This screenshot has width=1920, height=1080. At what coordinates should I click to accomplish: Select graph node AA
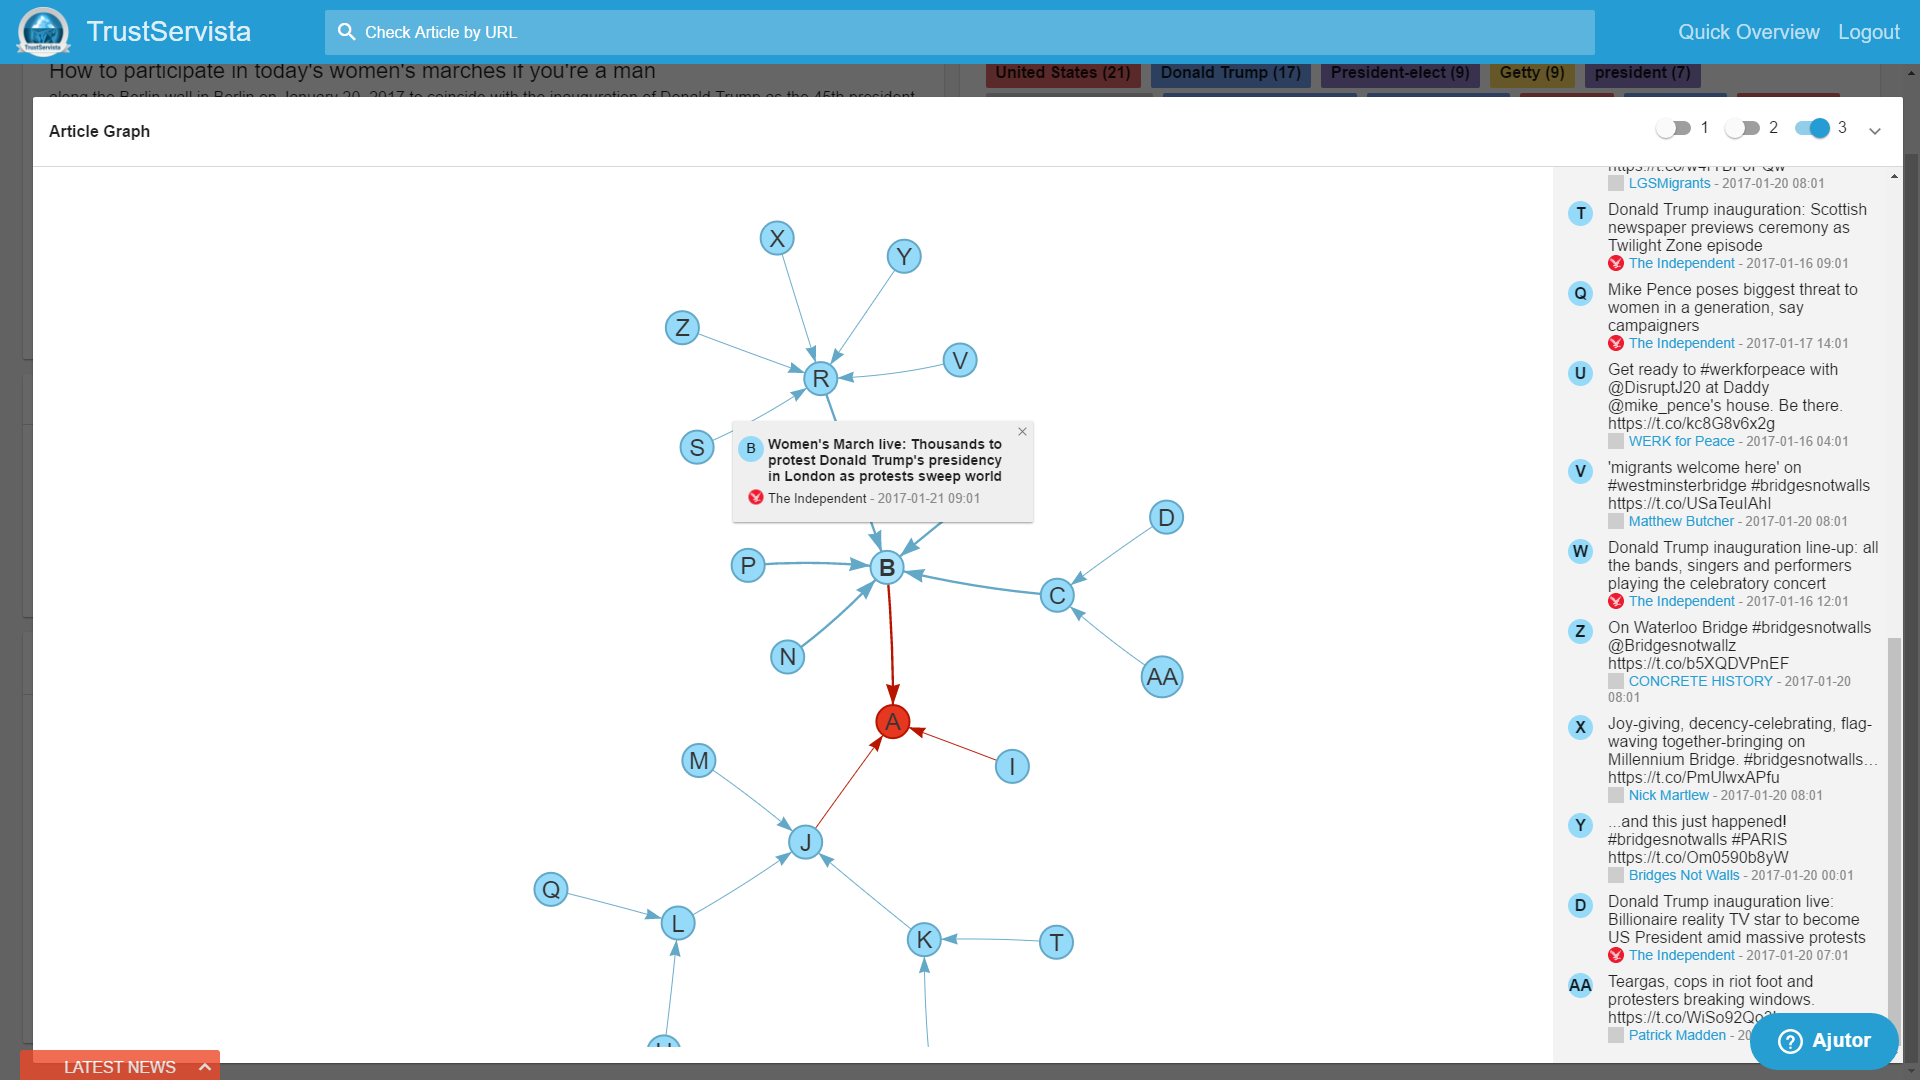(x=1161, y=677)
